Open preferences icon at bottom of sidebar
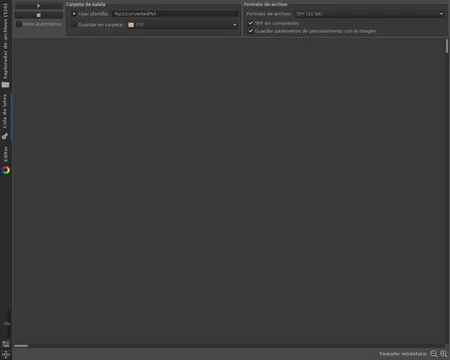The image size is (450, 360). [x=6, y=344]
